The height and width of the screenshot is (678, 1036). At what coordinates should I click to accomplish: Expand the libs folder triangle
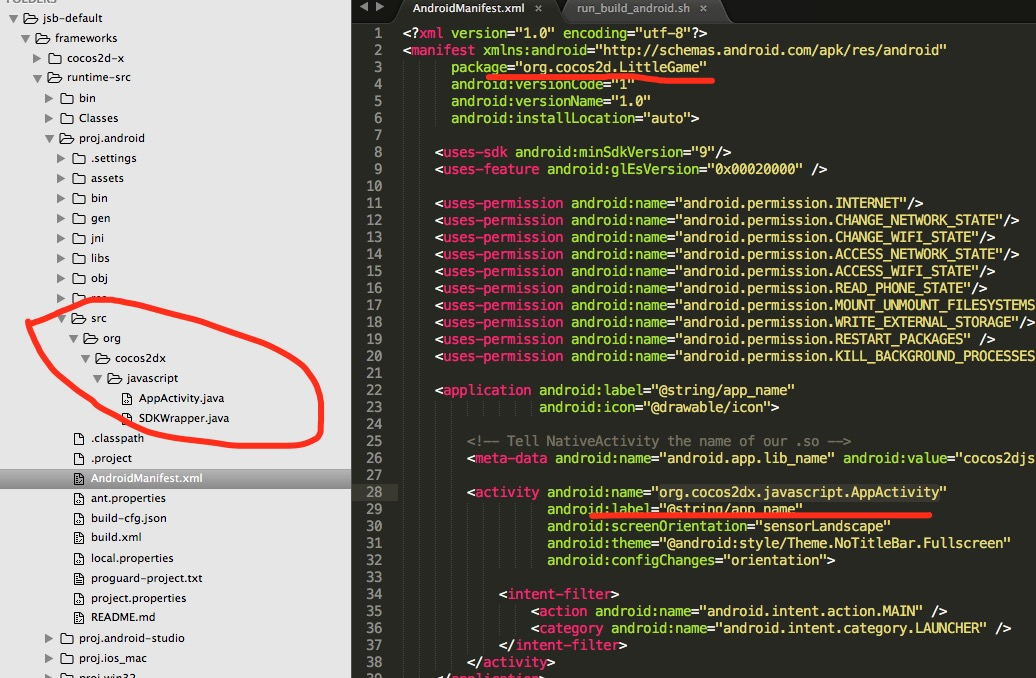click(x=61, y=258)
